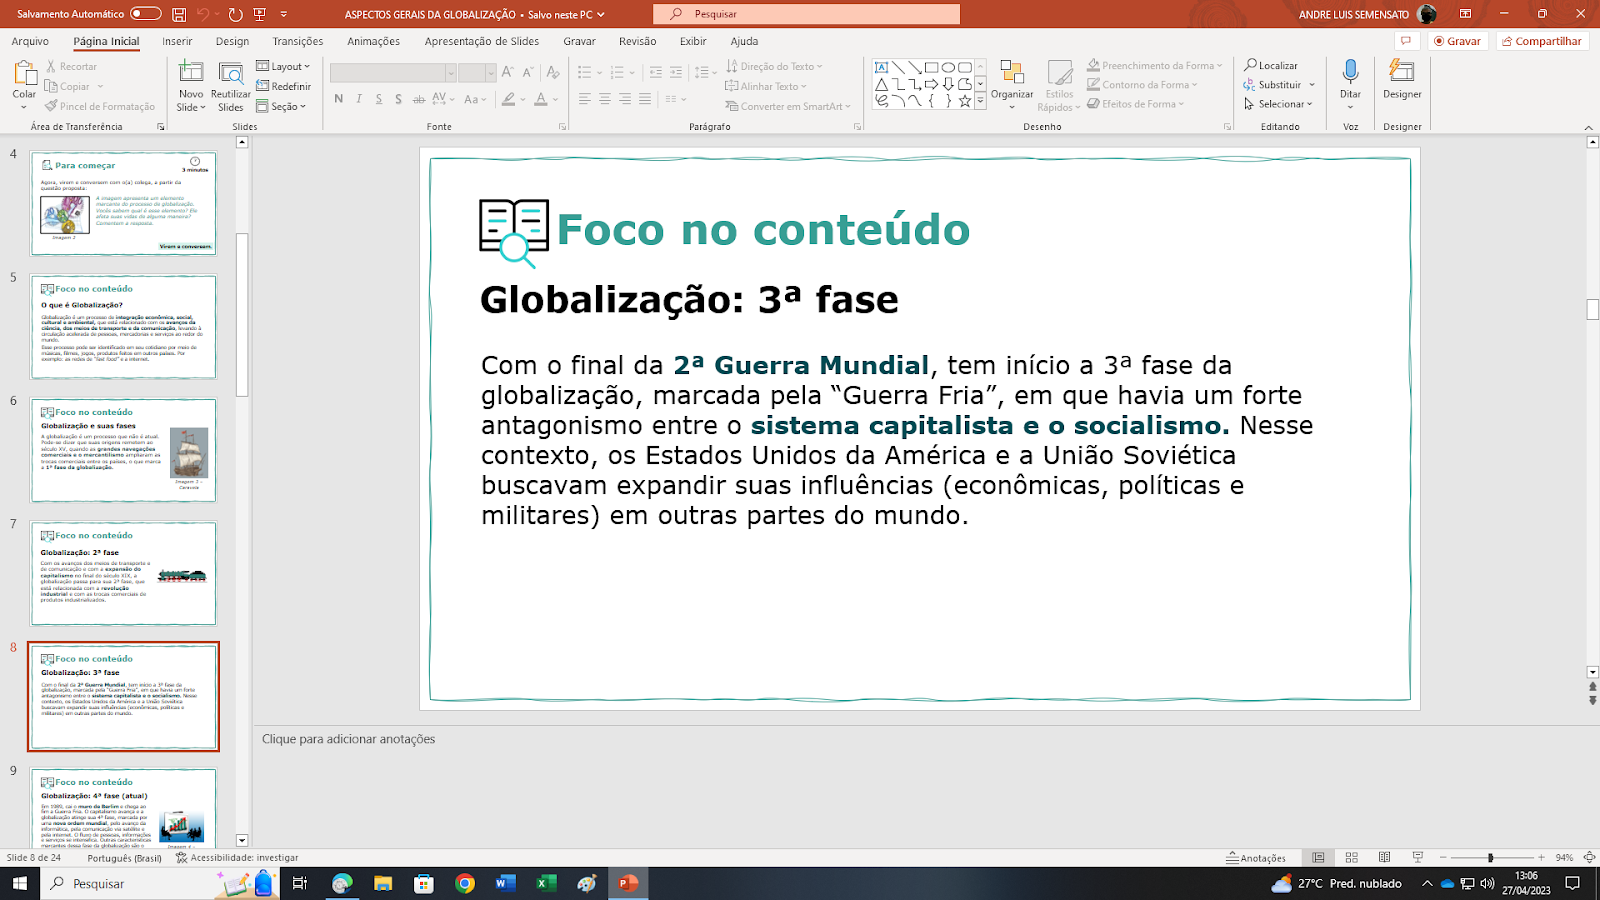Click Pincel de Formatação button
Image resolution: width=1600 pixels, height=900 pixels.
(100, 106)
